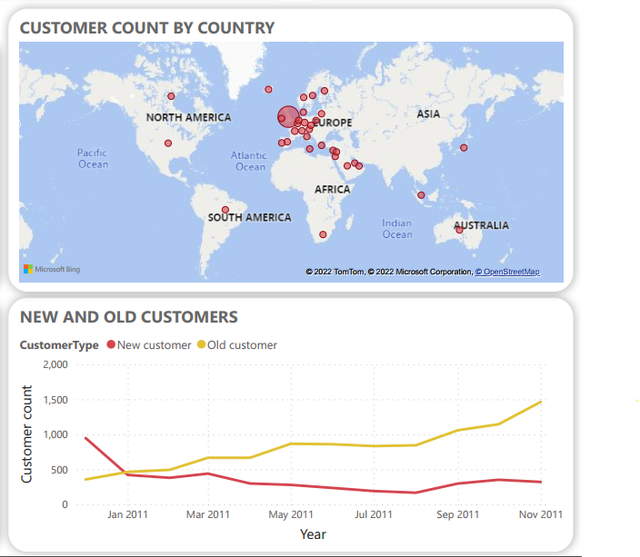Click the Old customer legend label
Viewport: 640px width, 557px height.
pos(242,345)
